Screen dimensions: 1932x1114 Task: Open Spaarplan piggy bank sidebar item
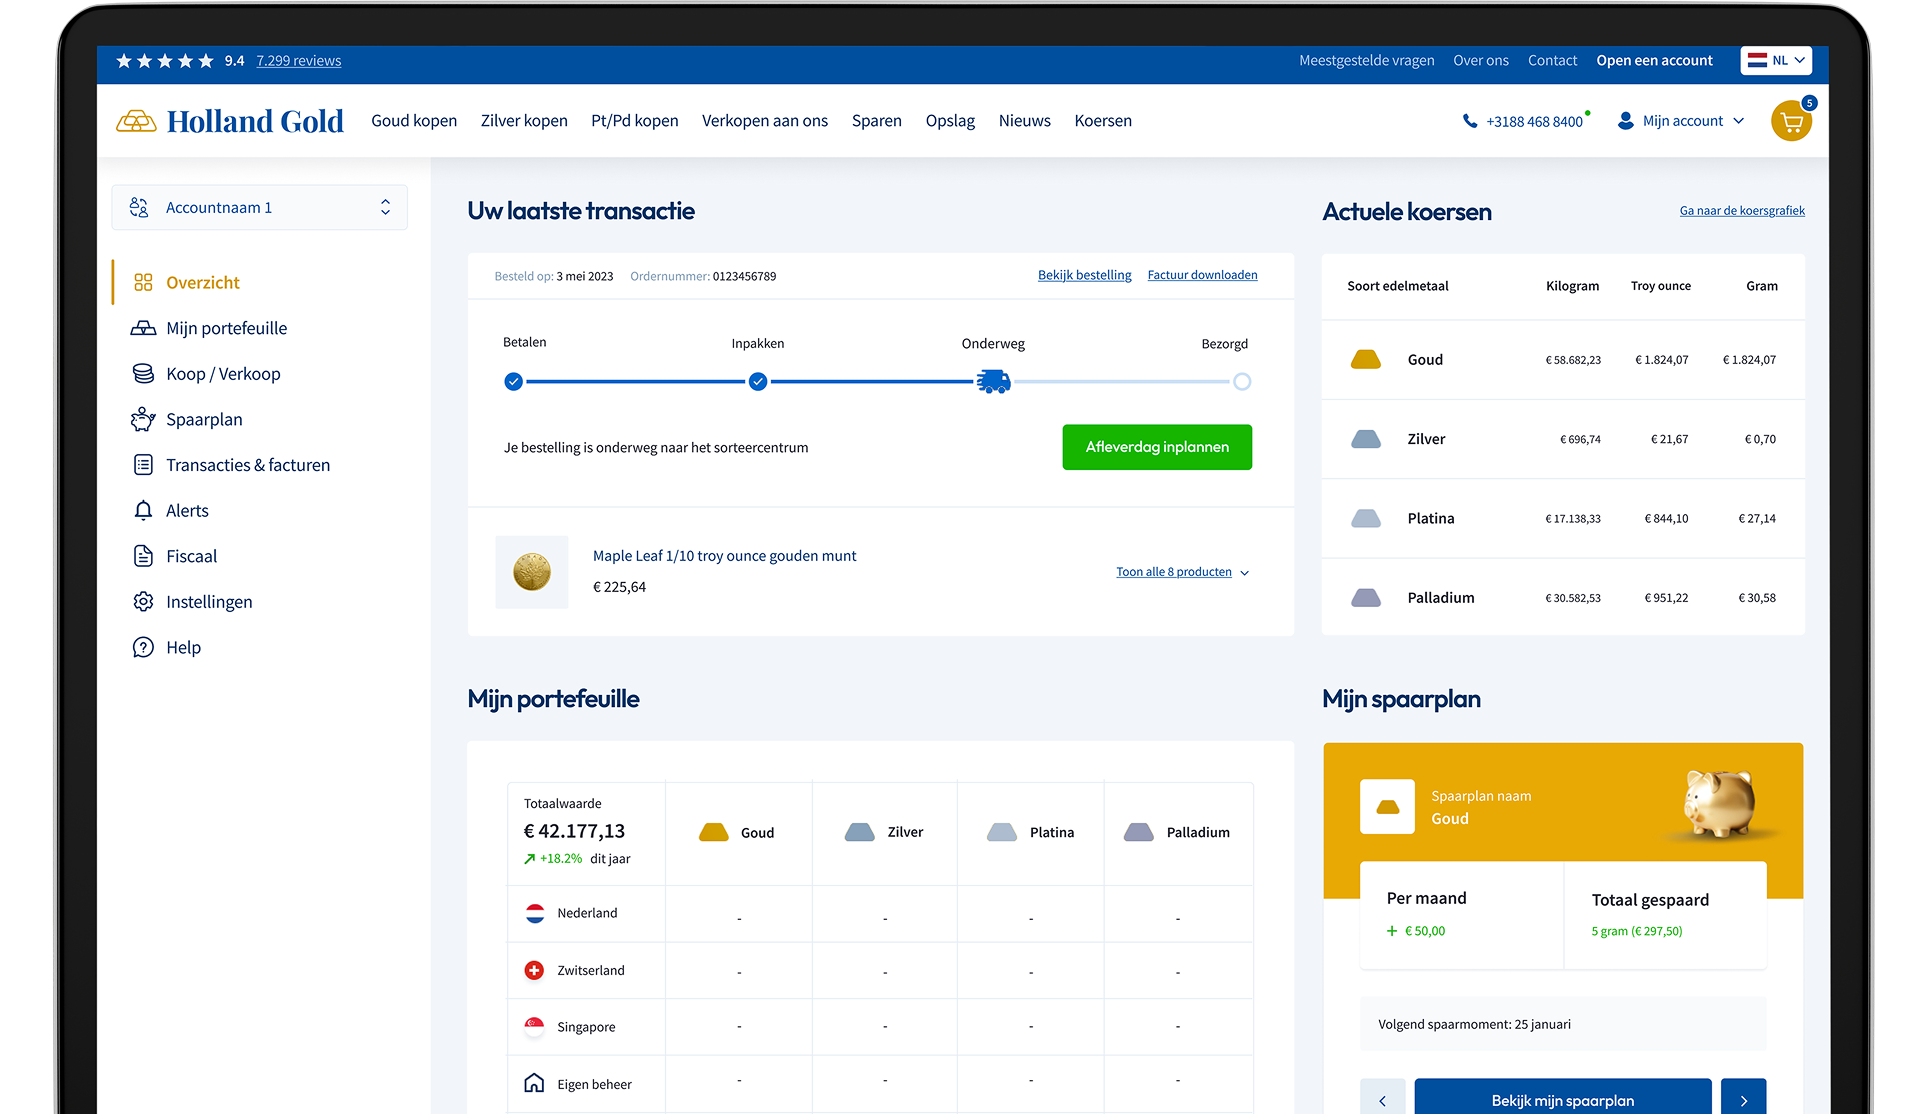143,419
